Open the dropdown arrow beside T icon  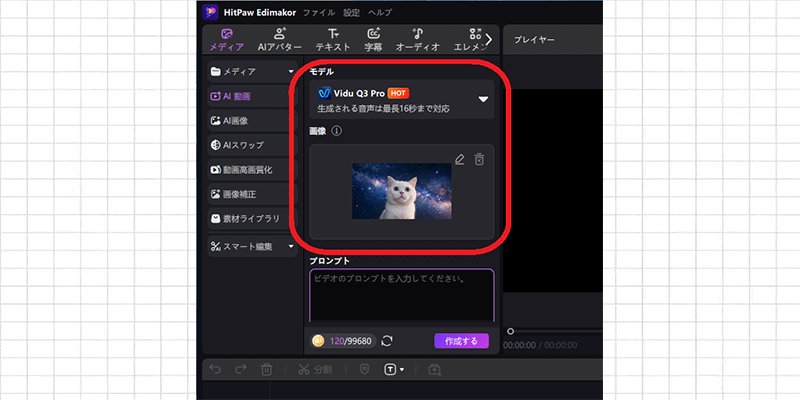(x=402, y=369)
